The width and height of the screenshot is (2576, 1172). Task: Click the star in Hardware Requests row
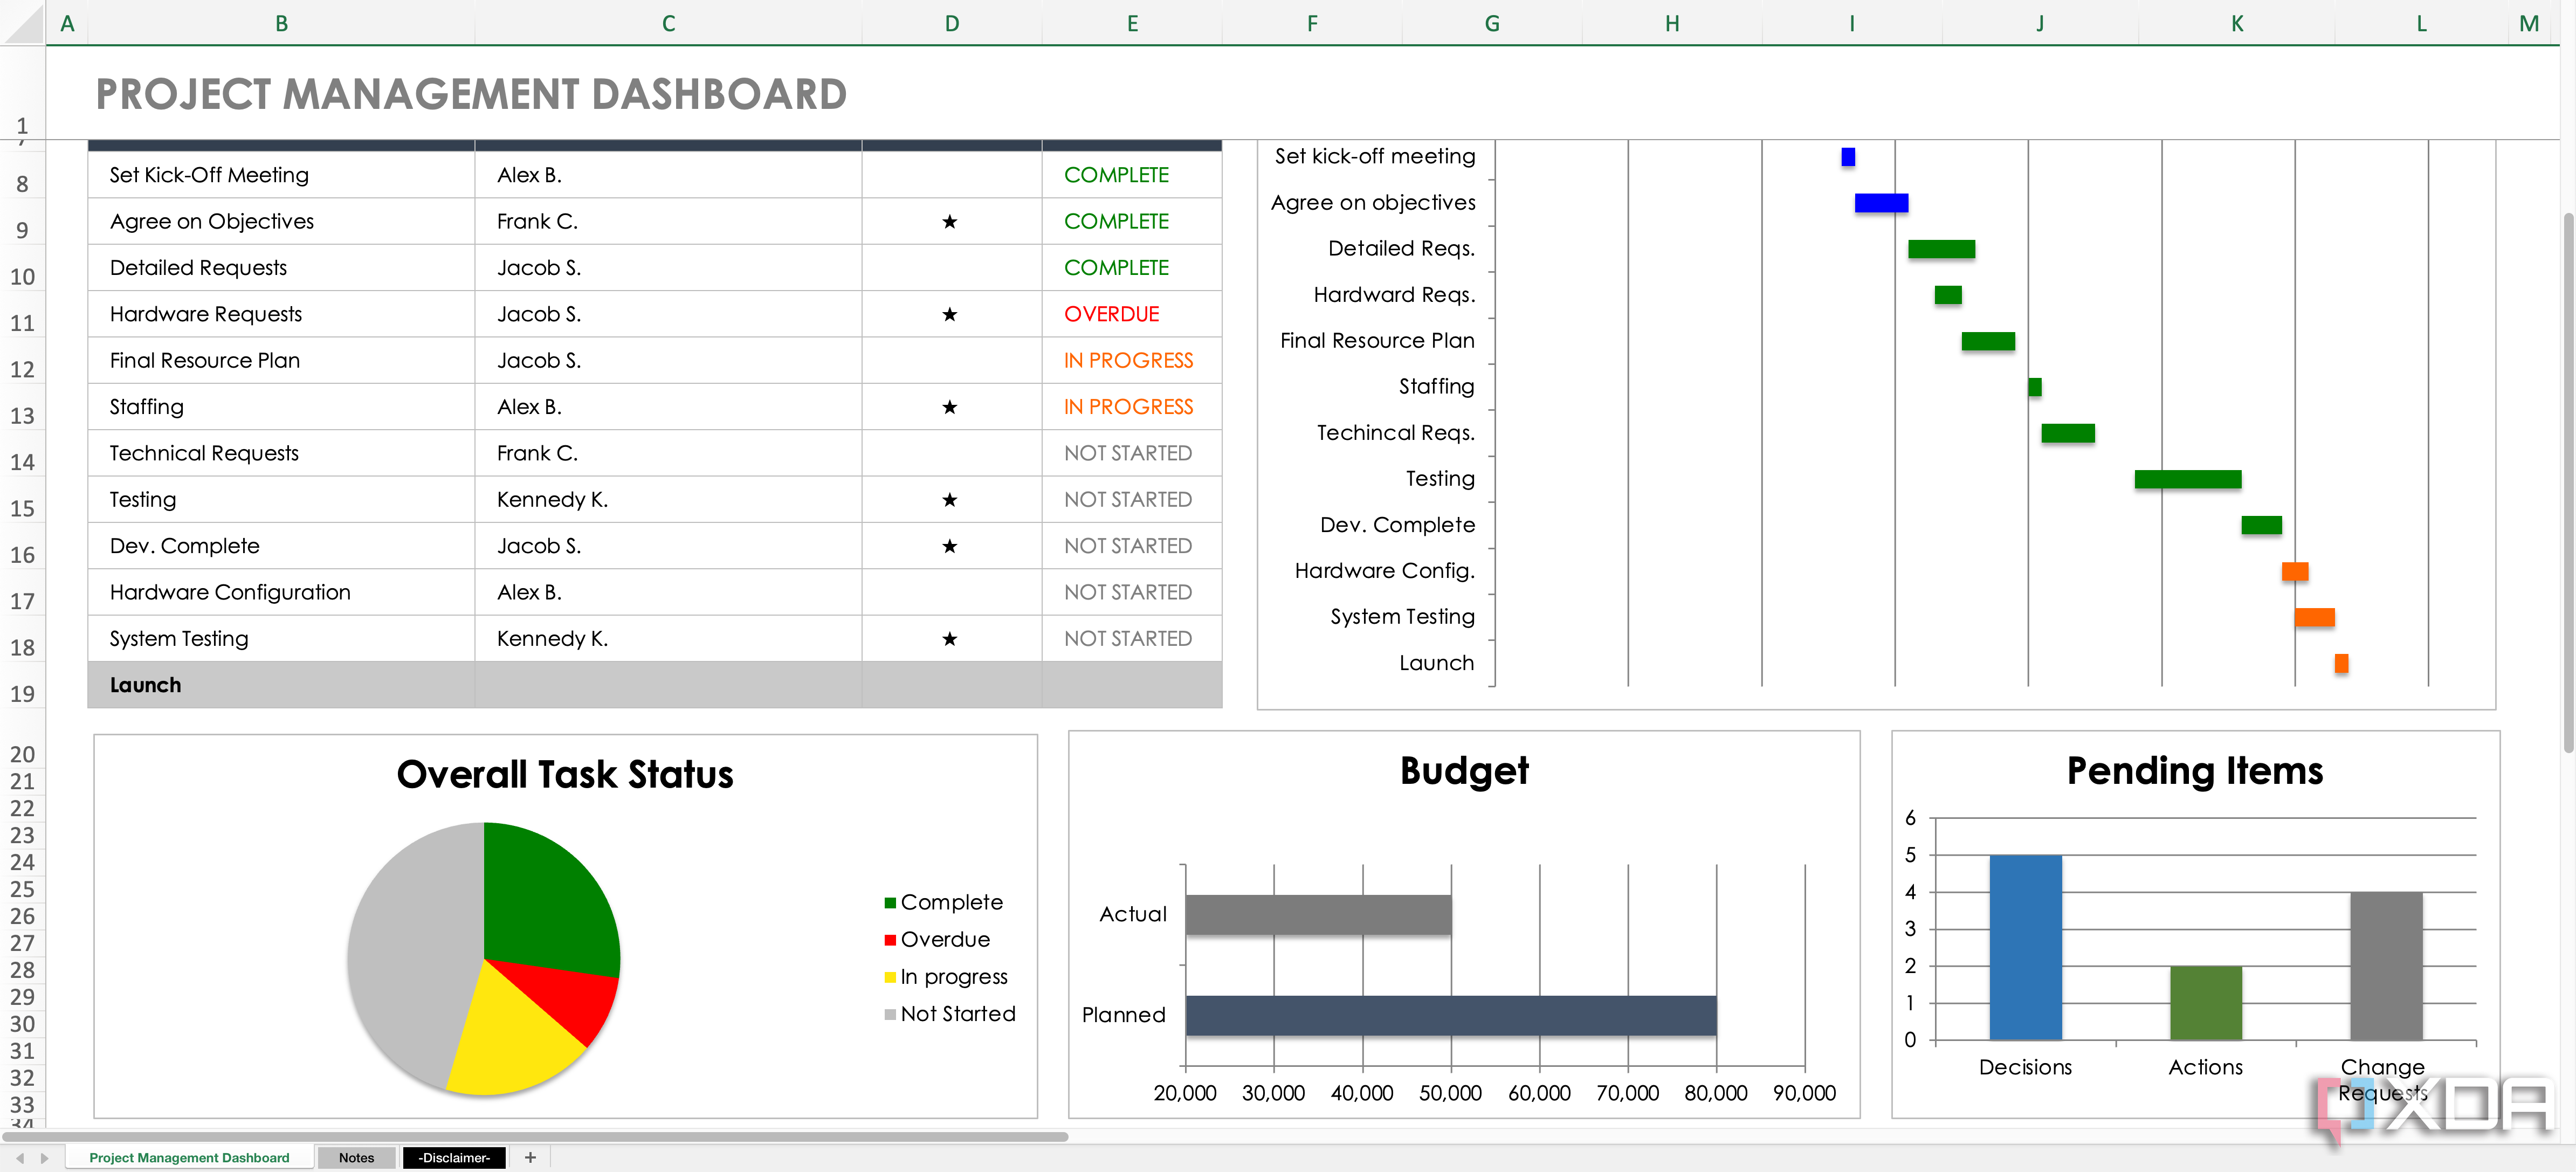coord(949,314)
